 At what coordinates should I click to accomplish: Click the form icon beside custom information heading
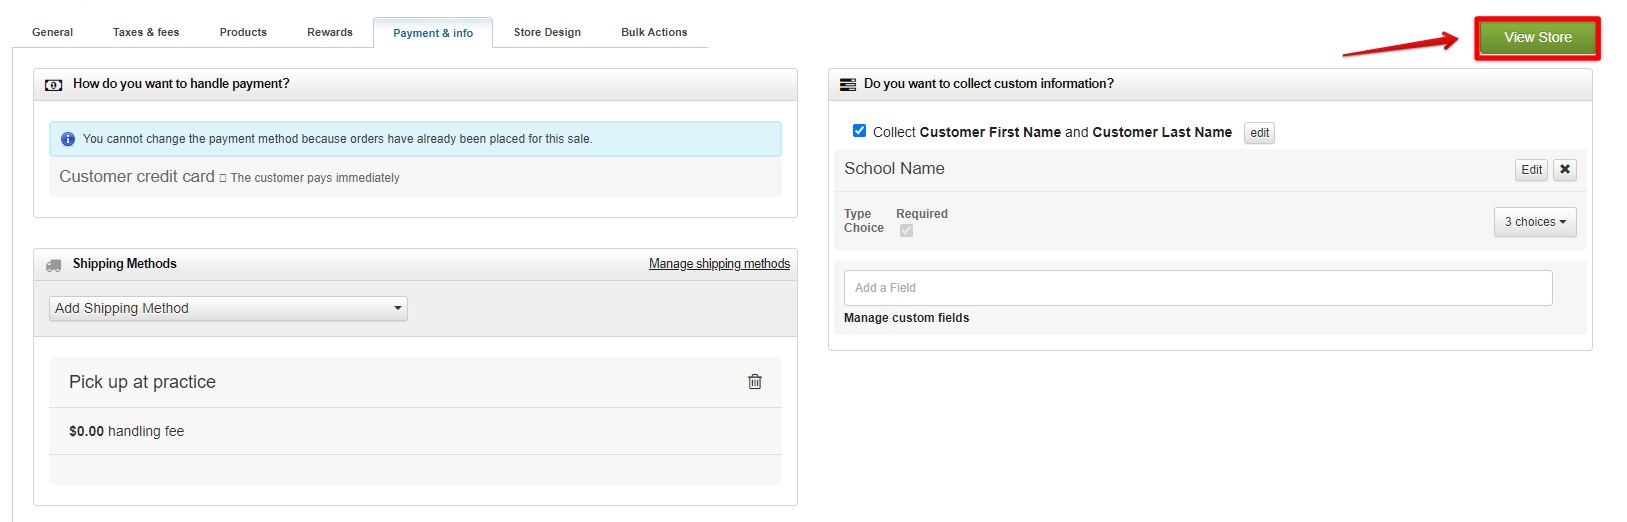coord(848,85)
